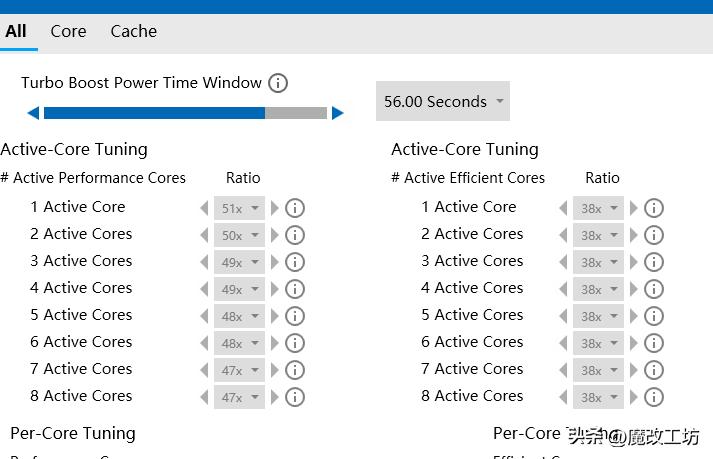
Task: Increase Turbo Boost time window with right arrow
Action: (338, 113)
